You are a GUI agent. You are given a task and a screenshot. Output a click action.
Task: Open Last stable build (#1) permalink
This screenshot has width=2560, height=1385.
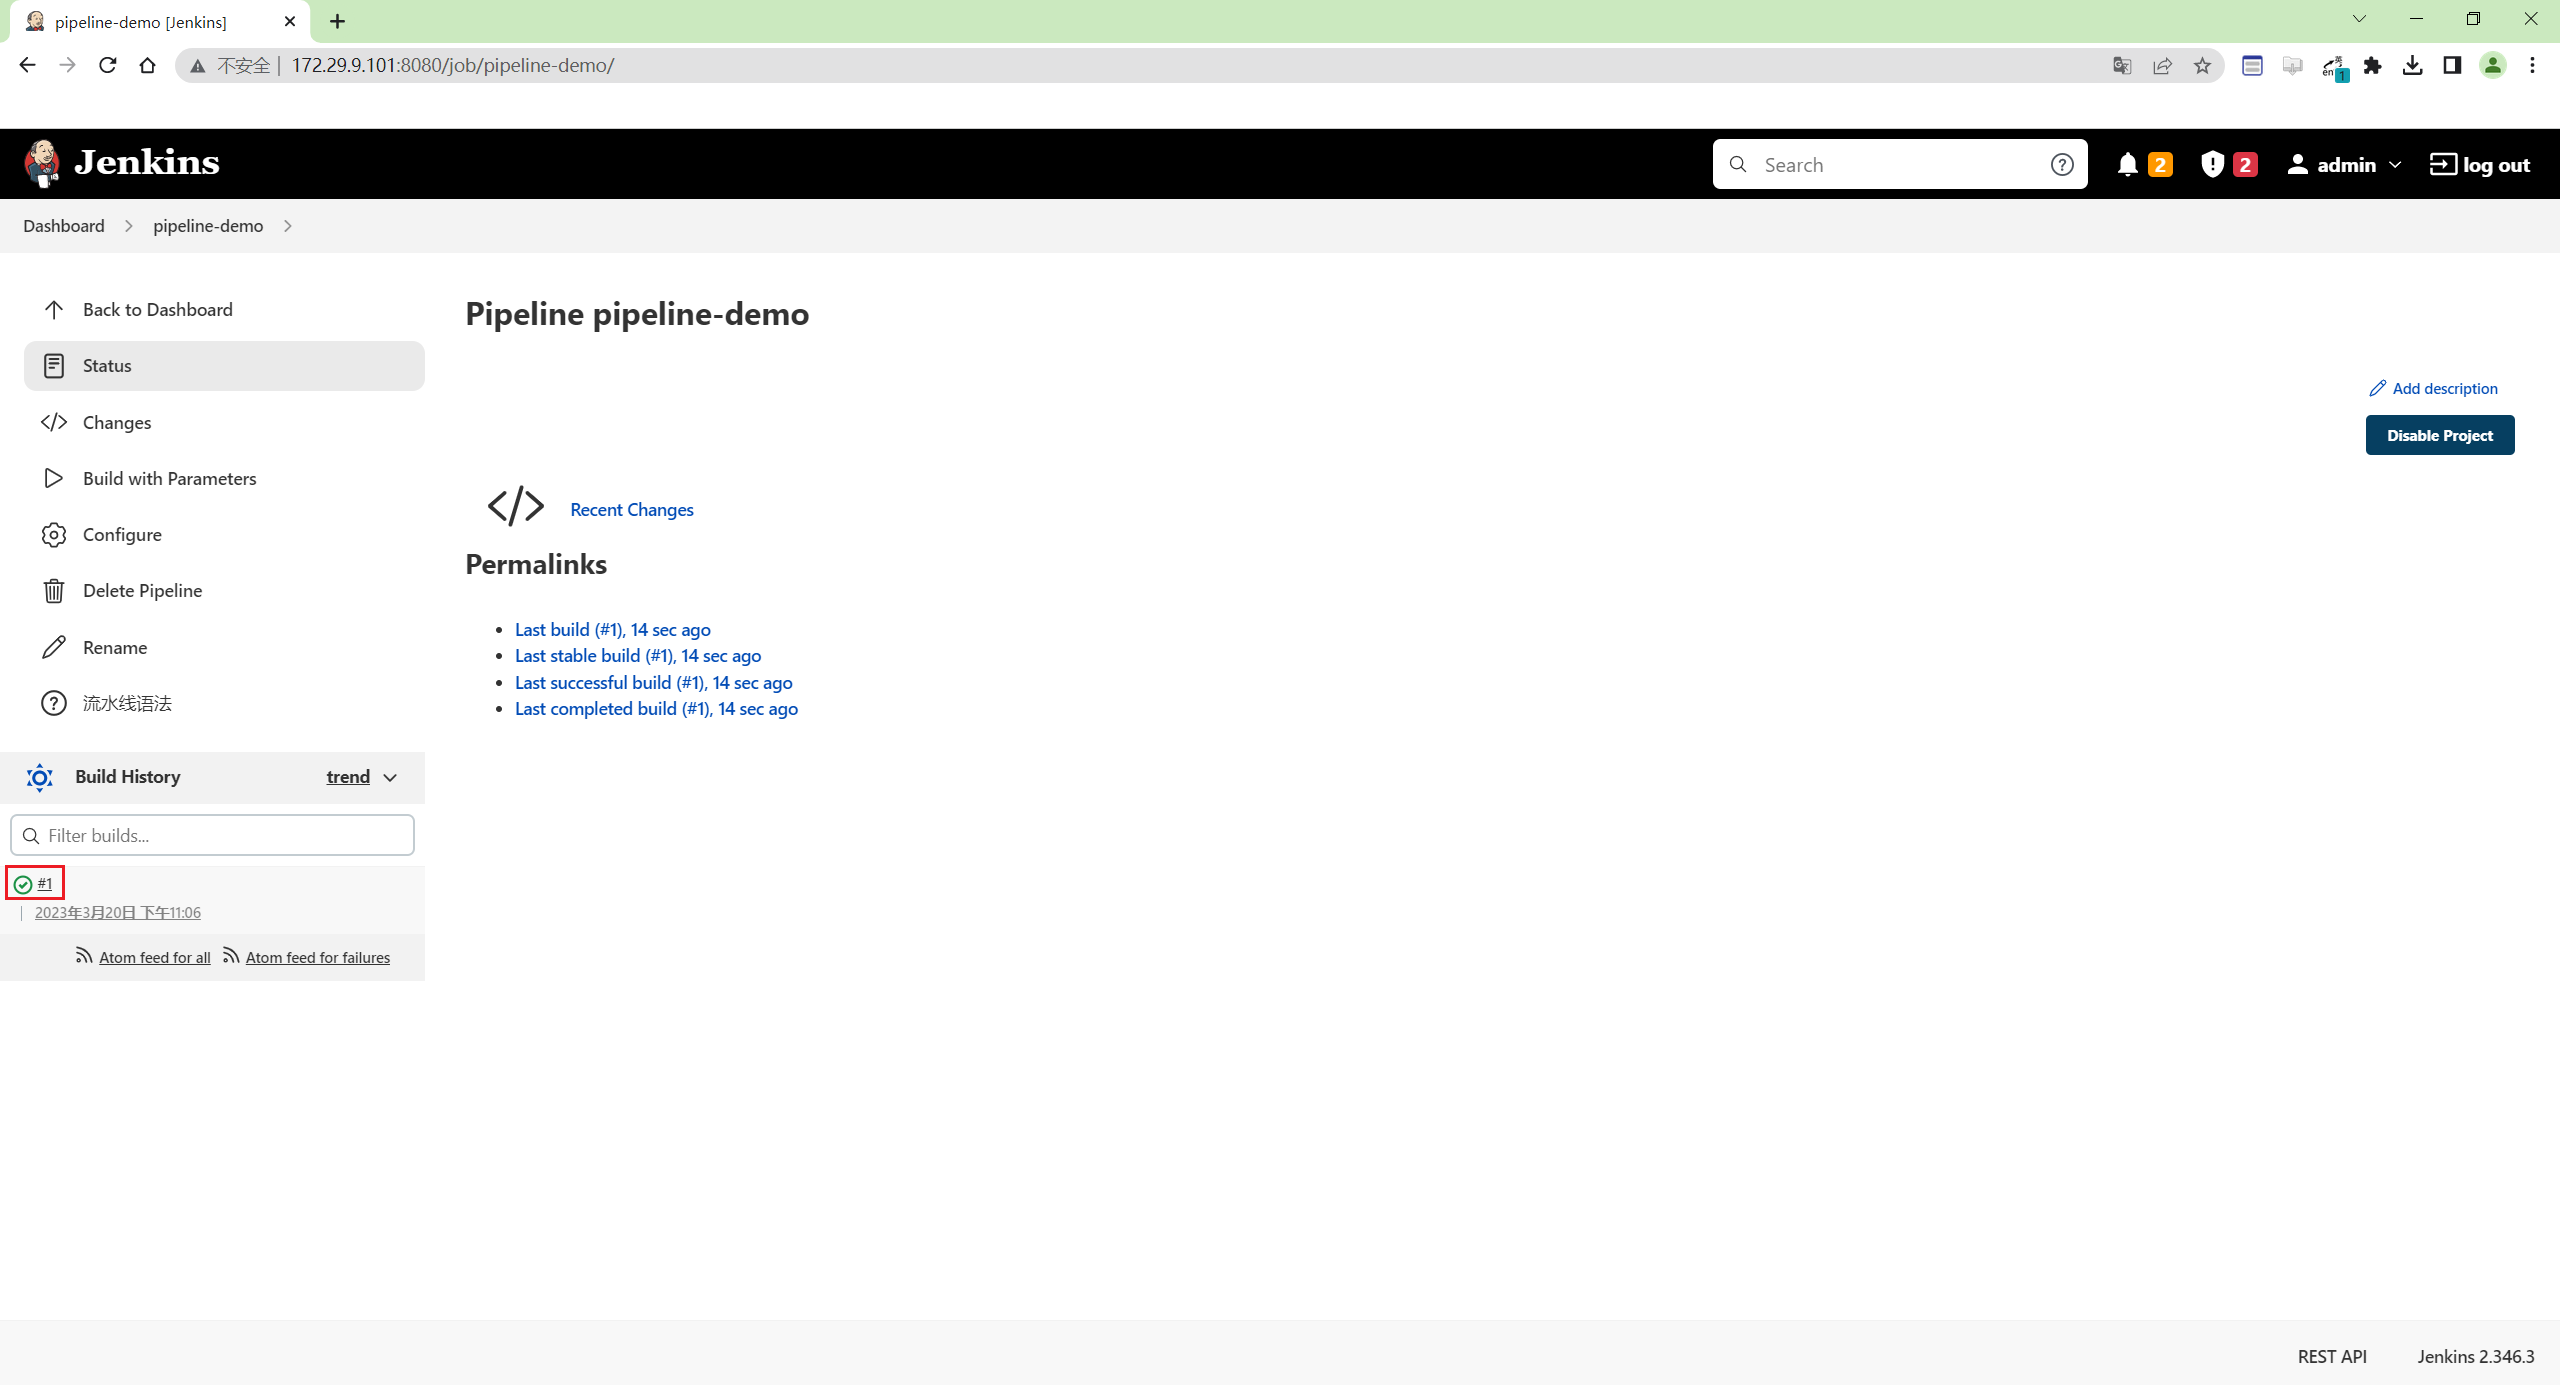(638, 656)
